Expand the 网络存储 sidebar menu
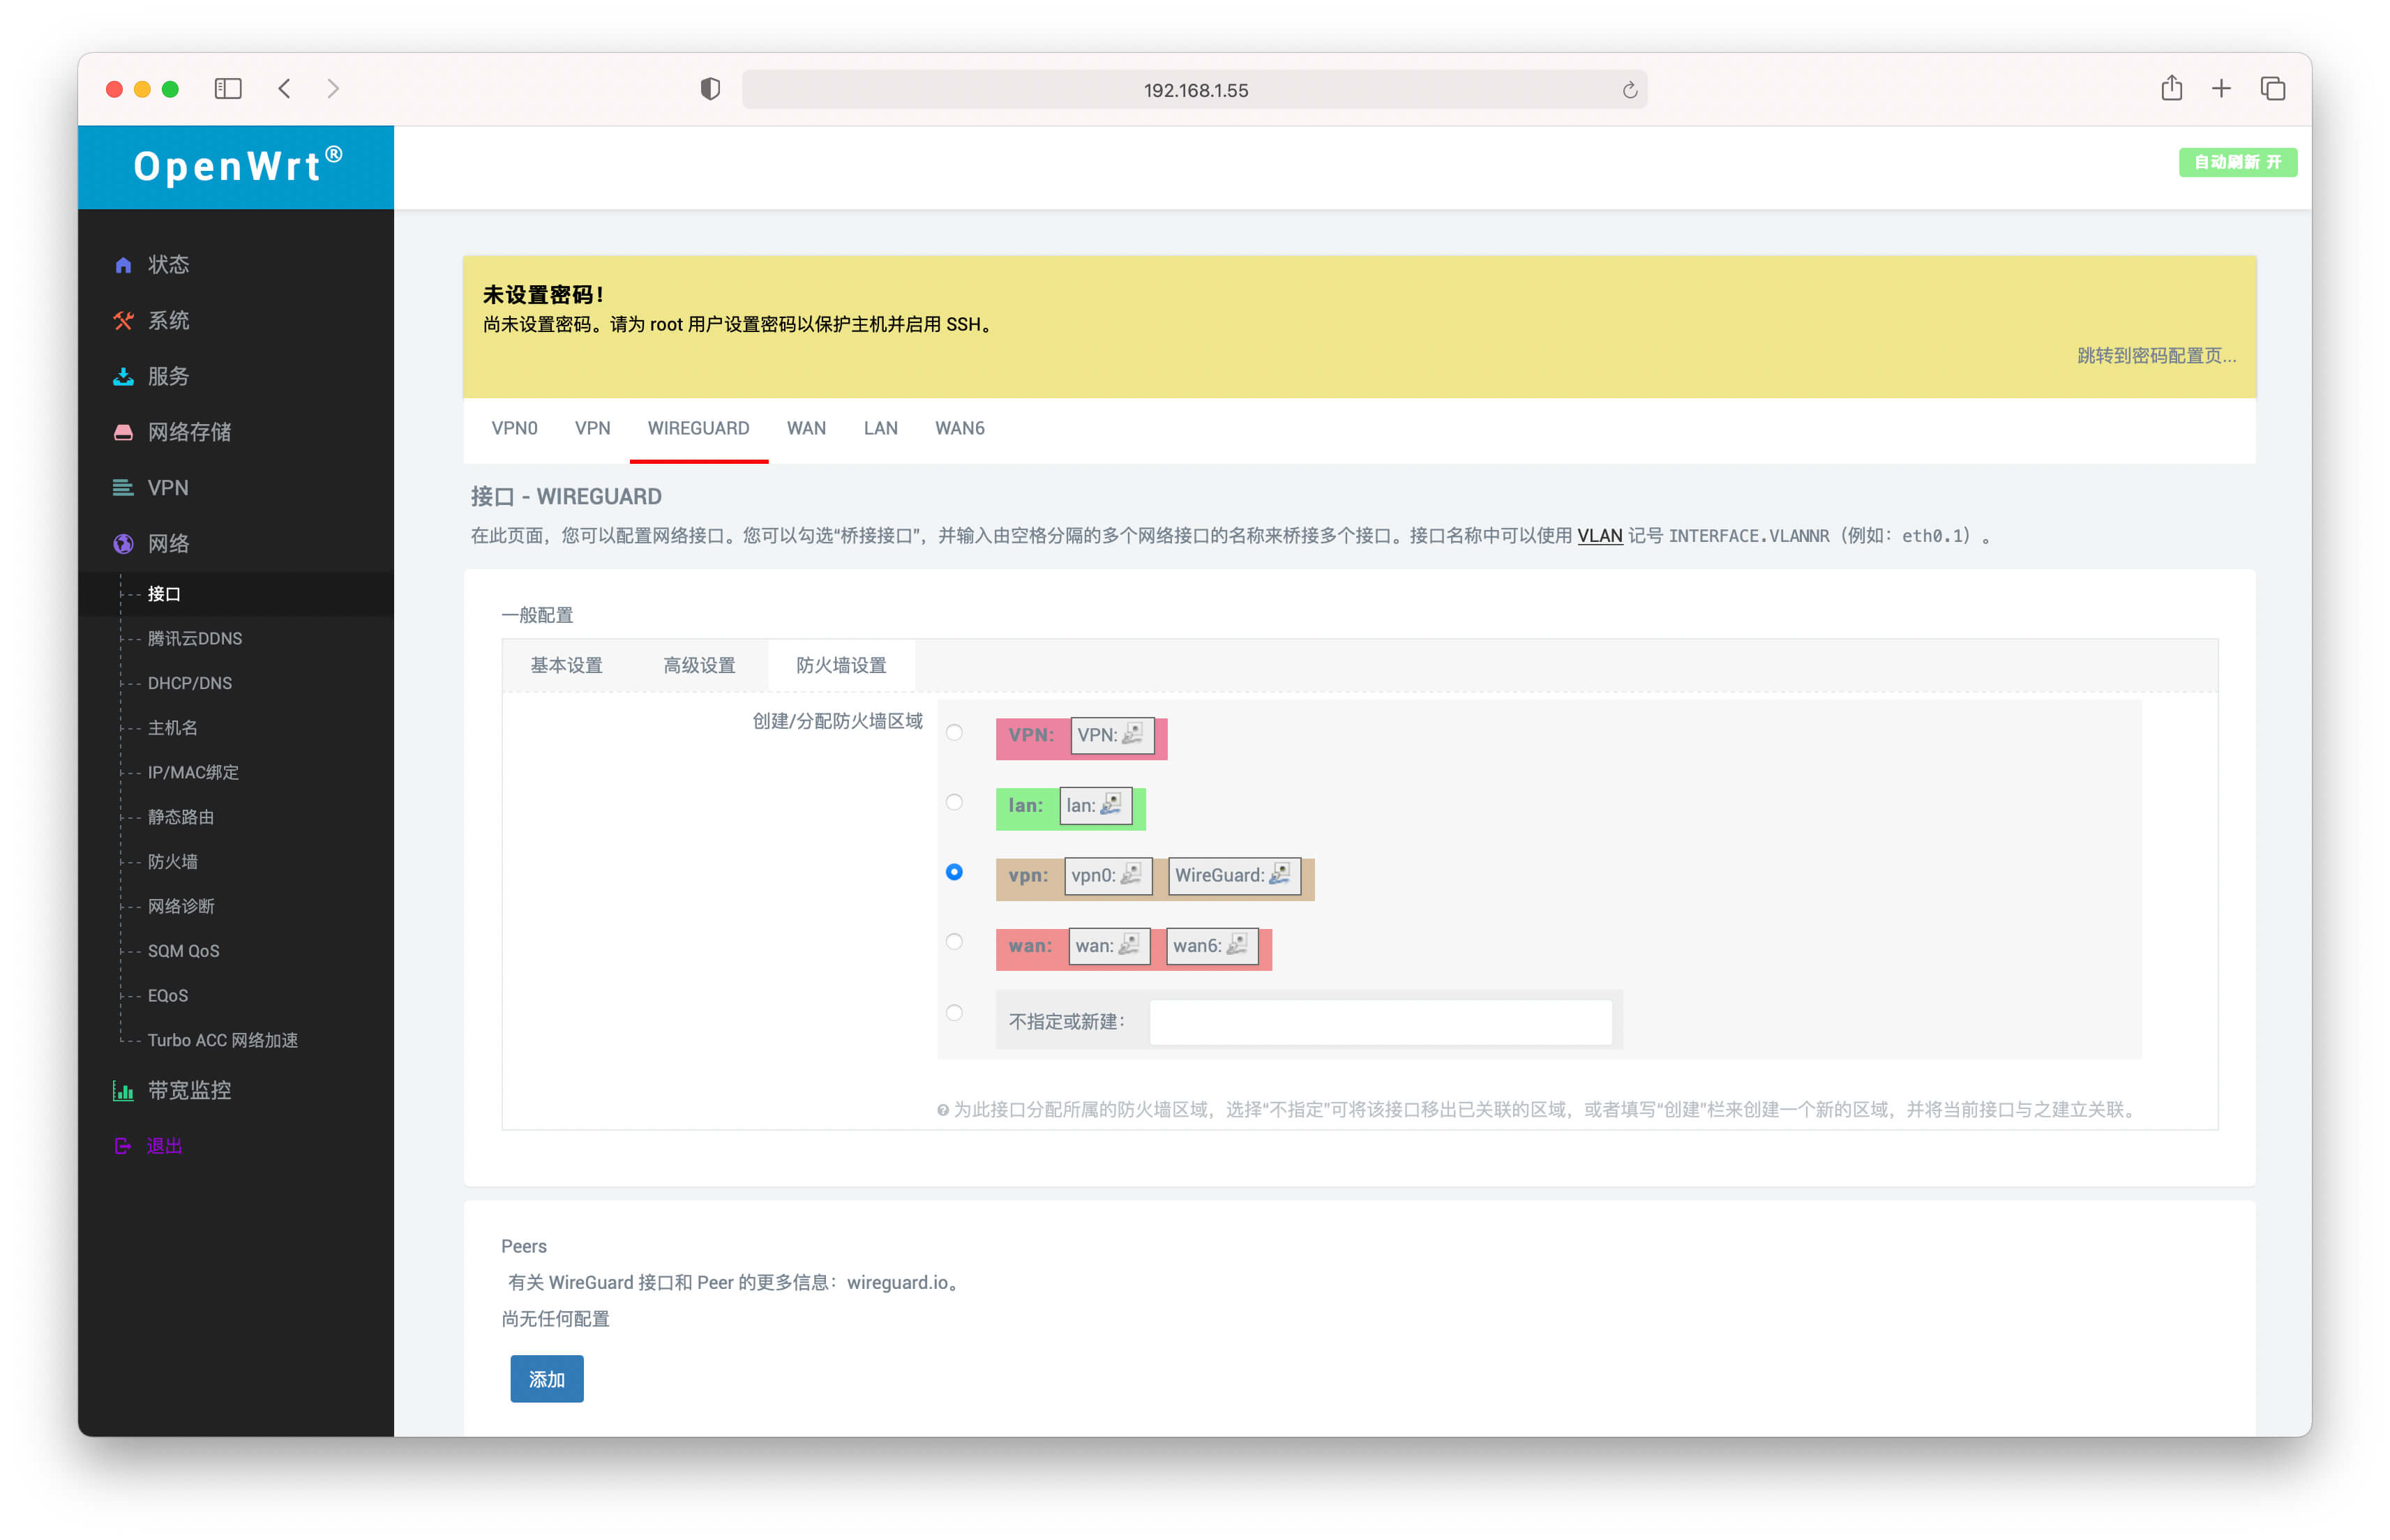This screenshot has width=2390, height=1540. click(188, 432)
